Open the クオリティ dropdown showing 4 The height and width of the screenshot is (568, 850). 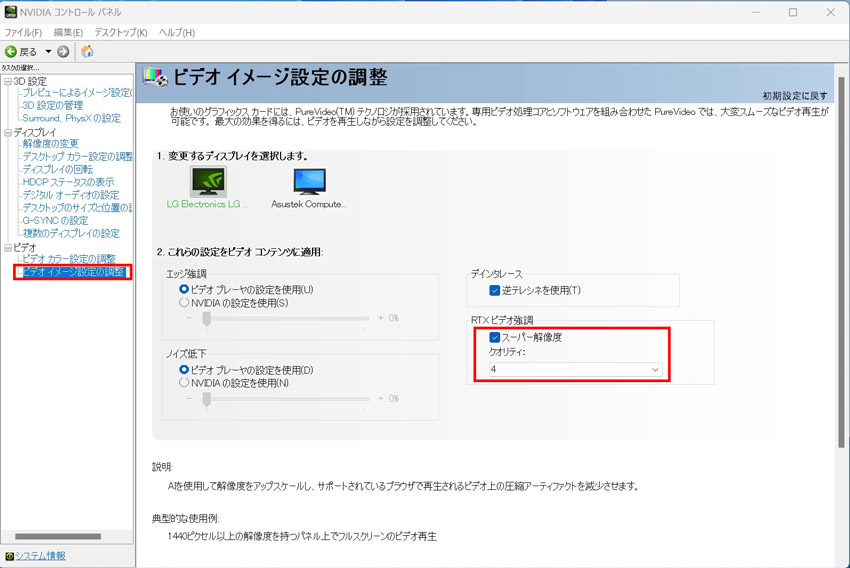tap(575, 370)
